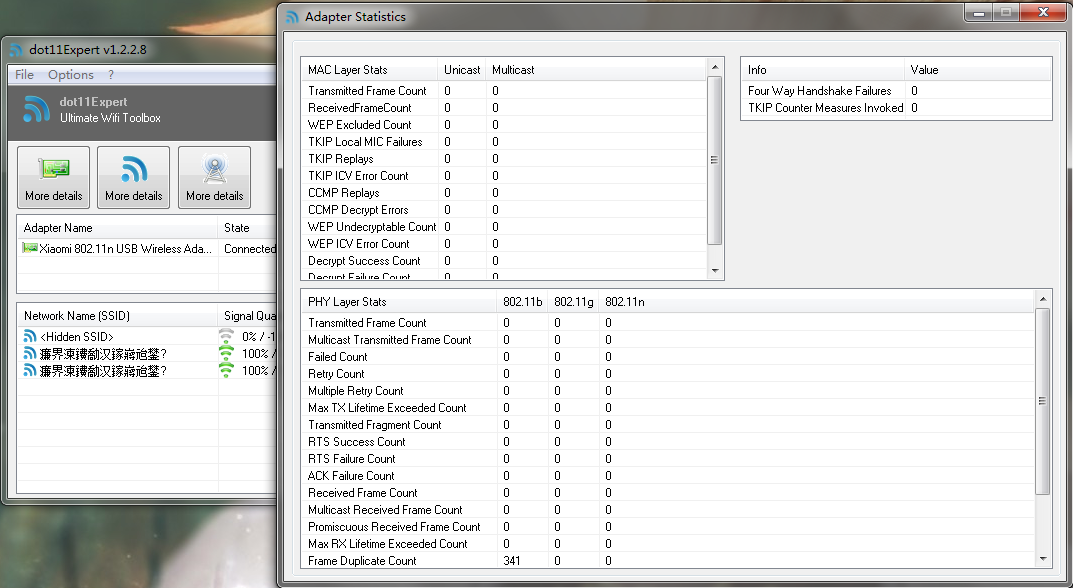The height and width of the screenshot is (588, 1073).
Task: Click the Network Name (SSID) column header
Action: click(76, 316)
